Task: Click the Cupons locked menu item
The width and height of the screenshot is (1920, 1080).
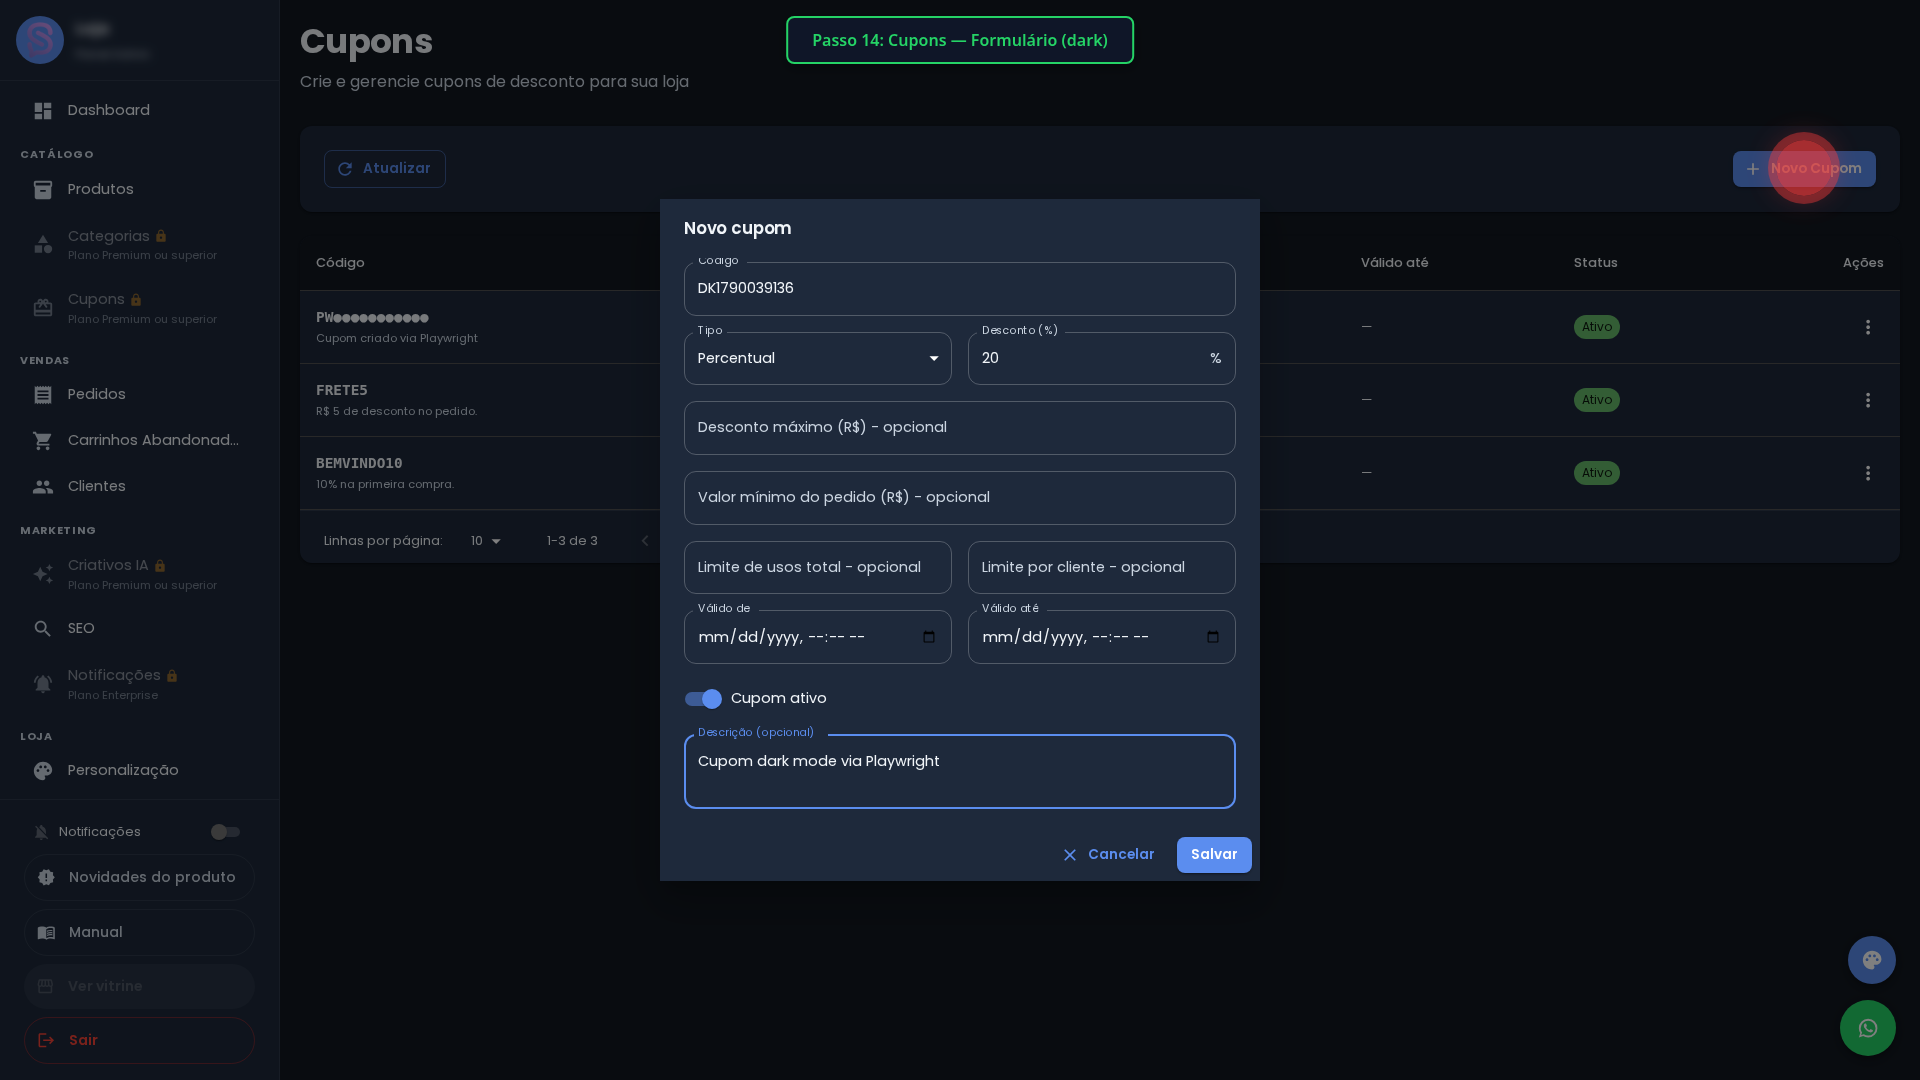Action: (139, 308)
